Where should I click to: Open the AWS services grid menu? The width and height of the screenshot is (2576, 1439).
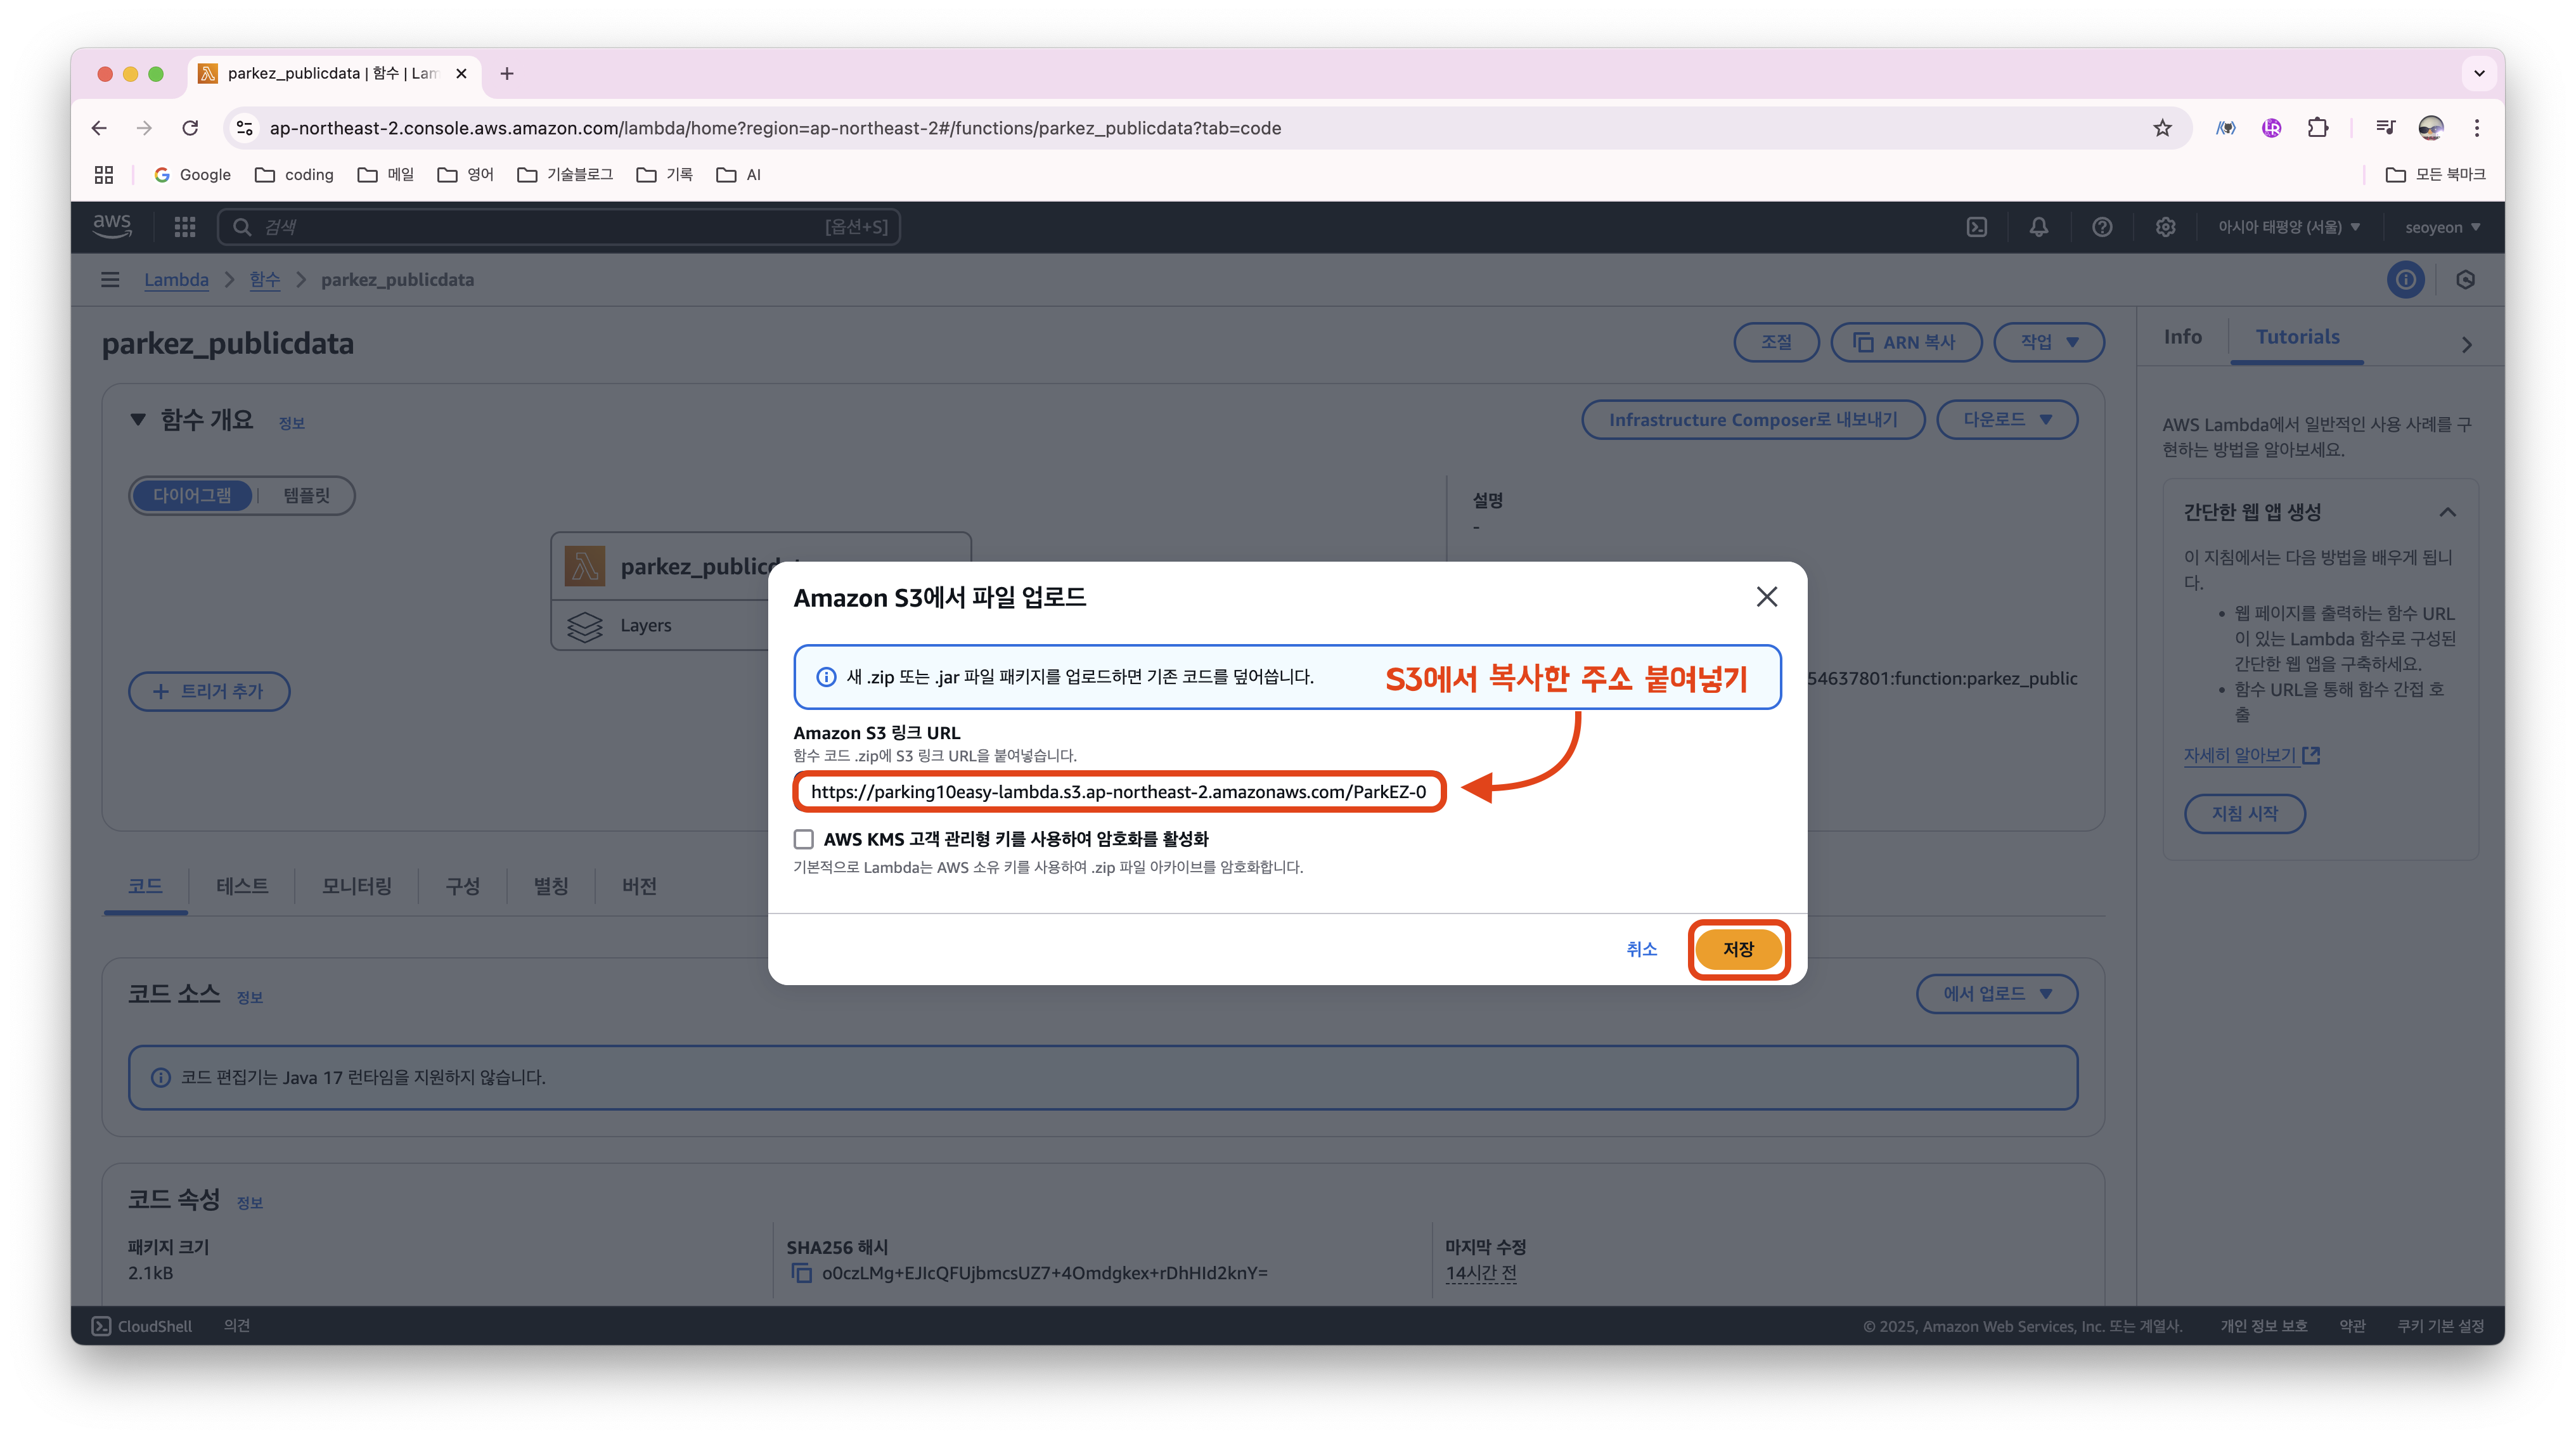185,227
